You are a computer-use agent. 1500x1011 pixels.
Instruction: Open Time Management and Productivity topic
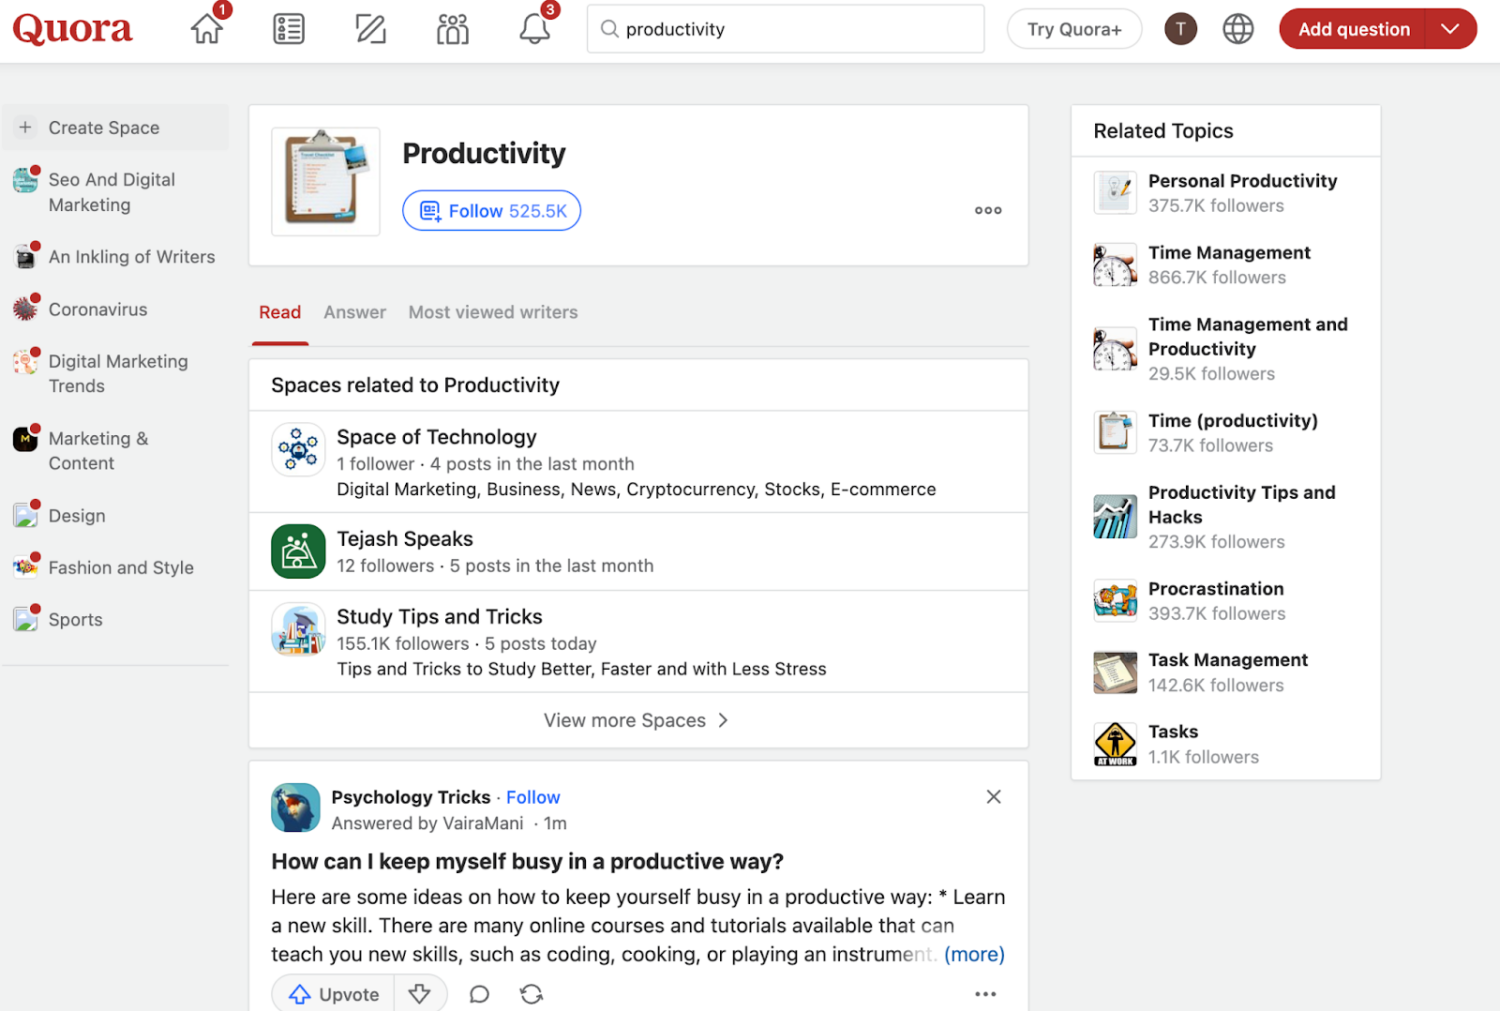[1248, 337]
